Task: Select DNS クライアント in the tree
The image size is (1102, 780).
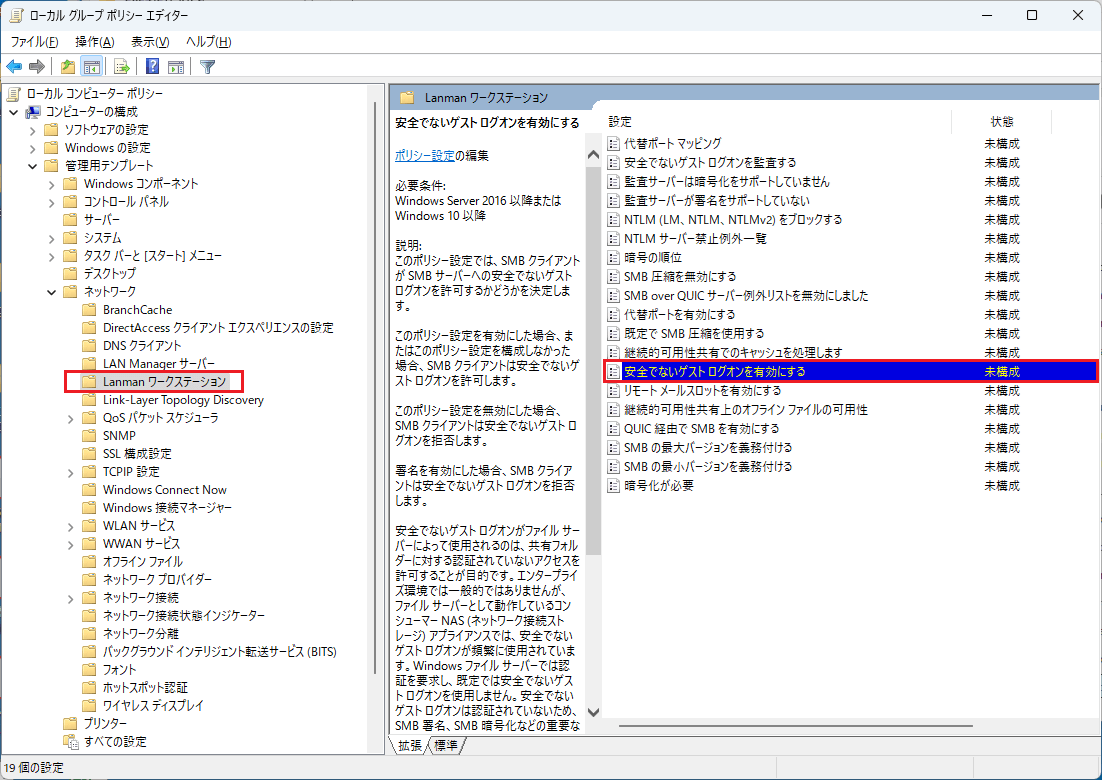Action: pyautogui.click(x=142, y=345)
